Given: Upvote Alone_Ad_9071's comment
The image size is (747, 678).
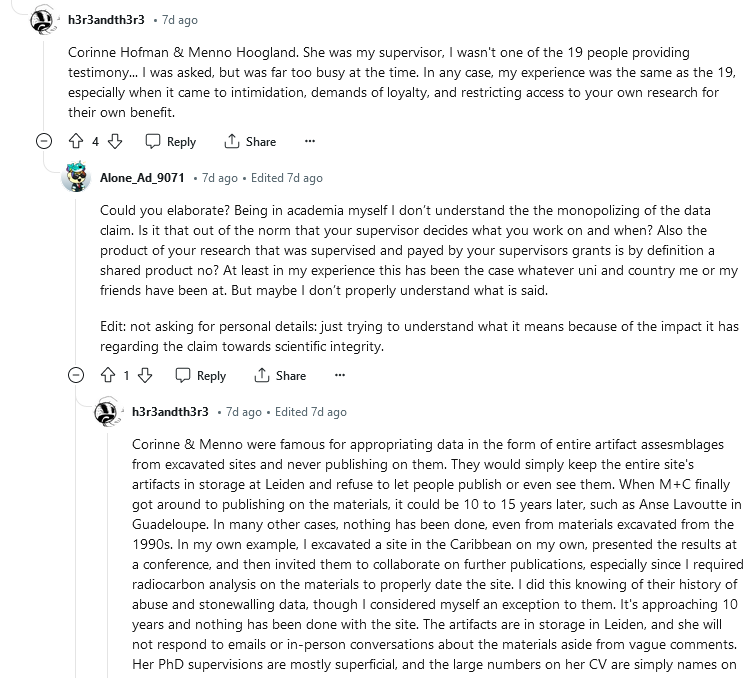Looking at the screenshot, I should pyautogui.click(x=108, y=376).
